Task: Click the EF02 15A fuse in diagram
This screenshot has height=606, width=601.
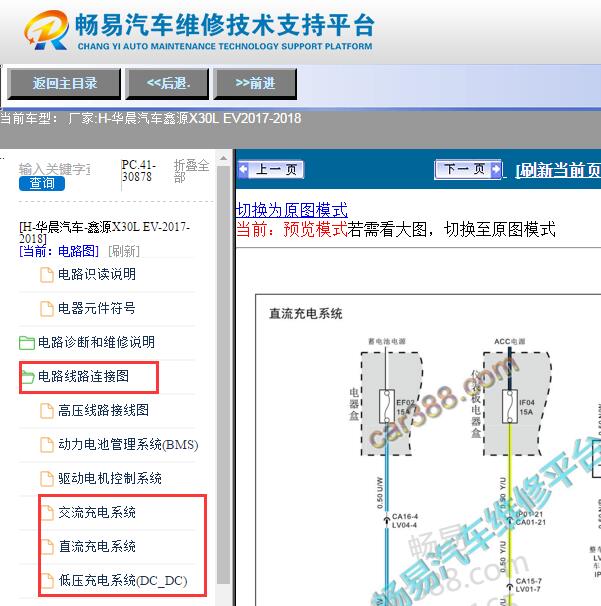Action: point(386,407)
